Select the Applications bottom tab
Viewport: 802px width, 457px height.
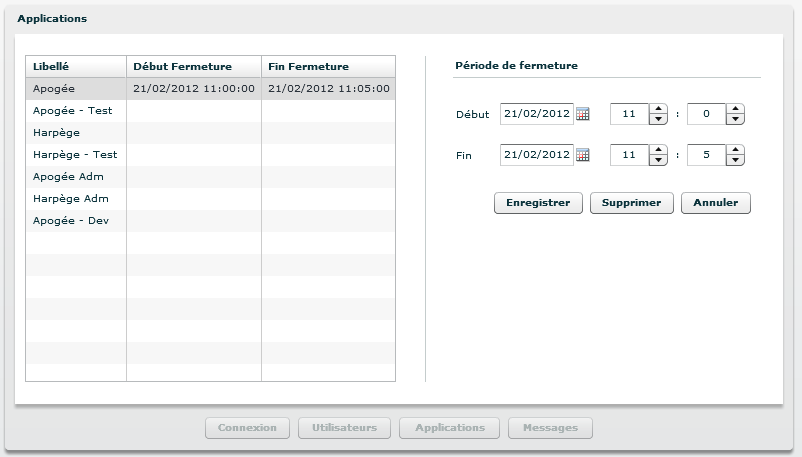click(x=449, y=428)
